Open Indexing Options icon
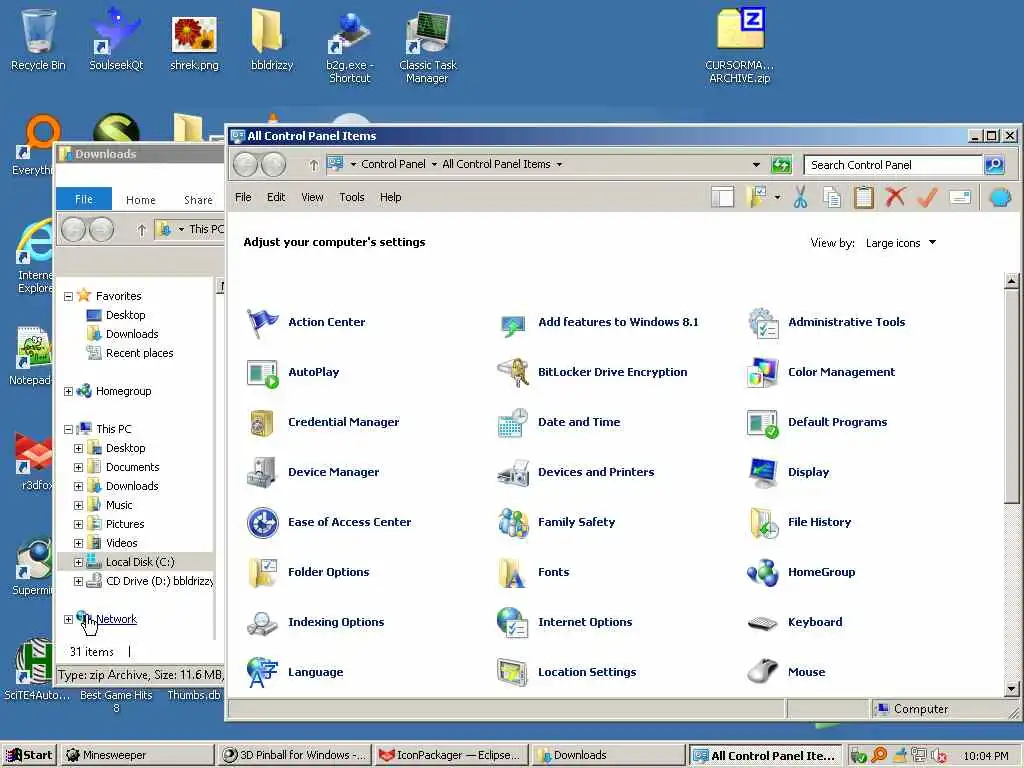1024x768 pixels. (x=263, y=622)
